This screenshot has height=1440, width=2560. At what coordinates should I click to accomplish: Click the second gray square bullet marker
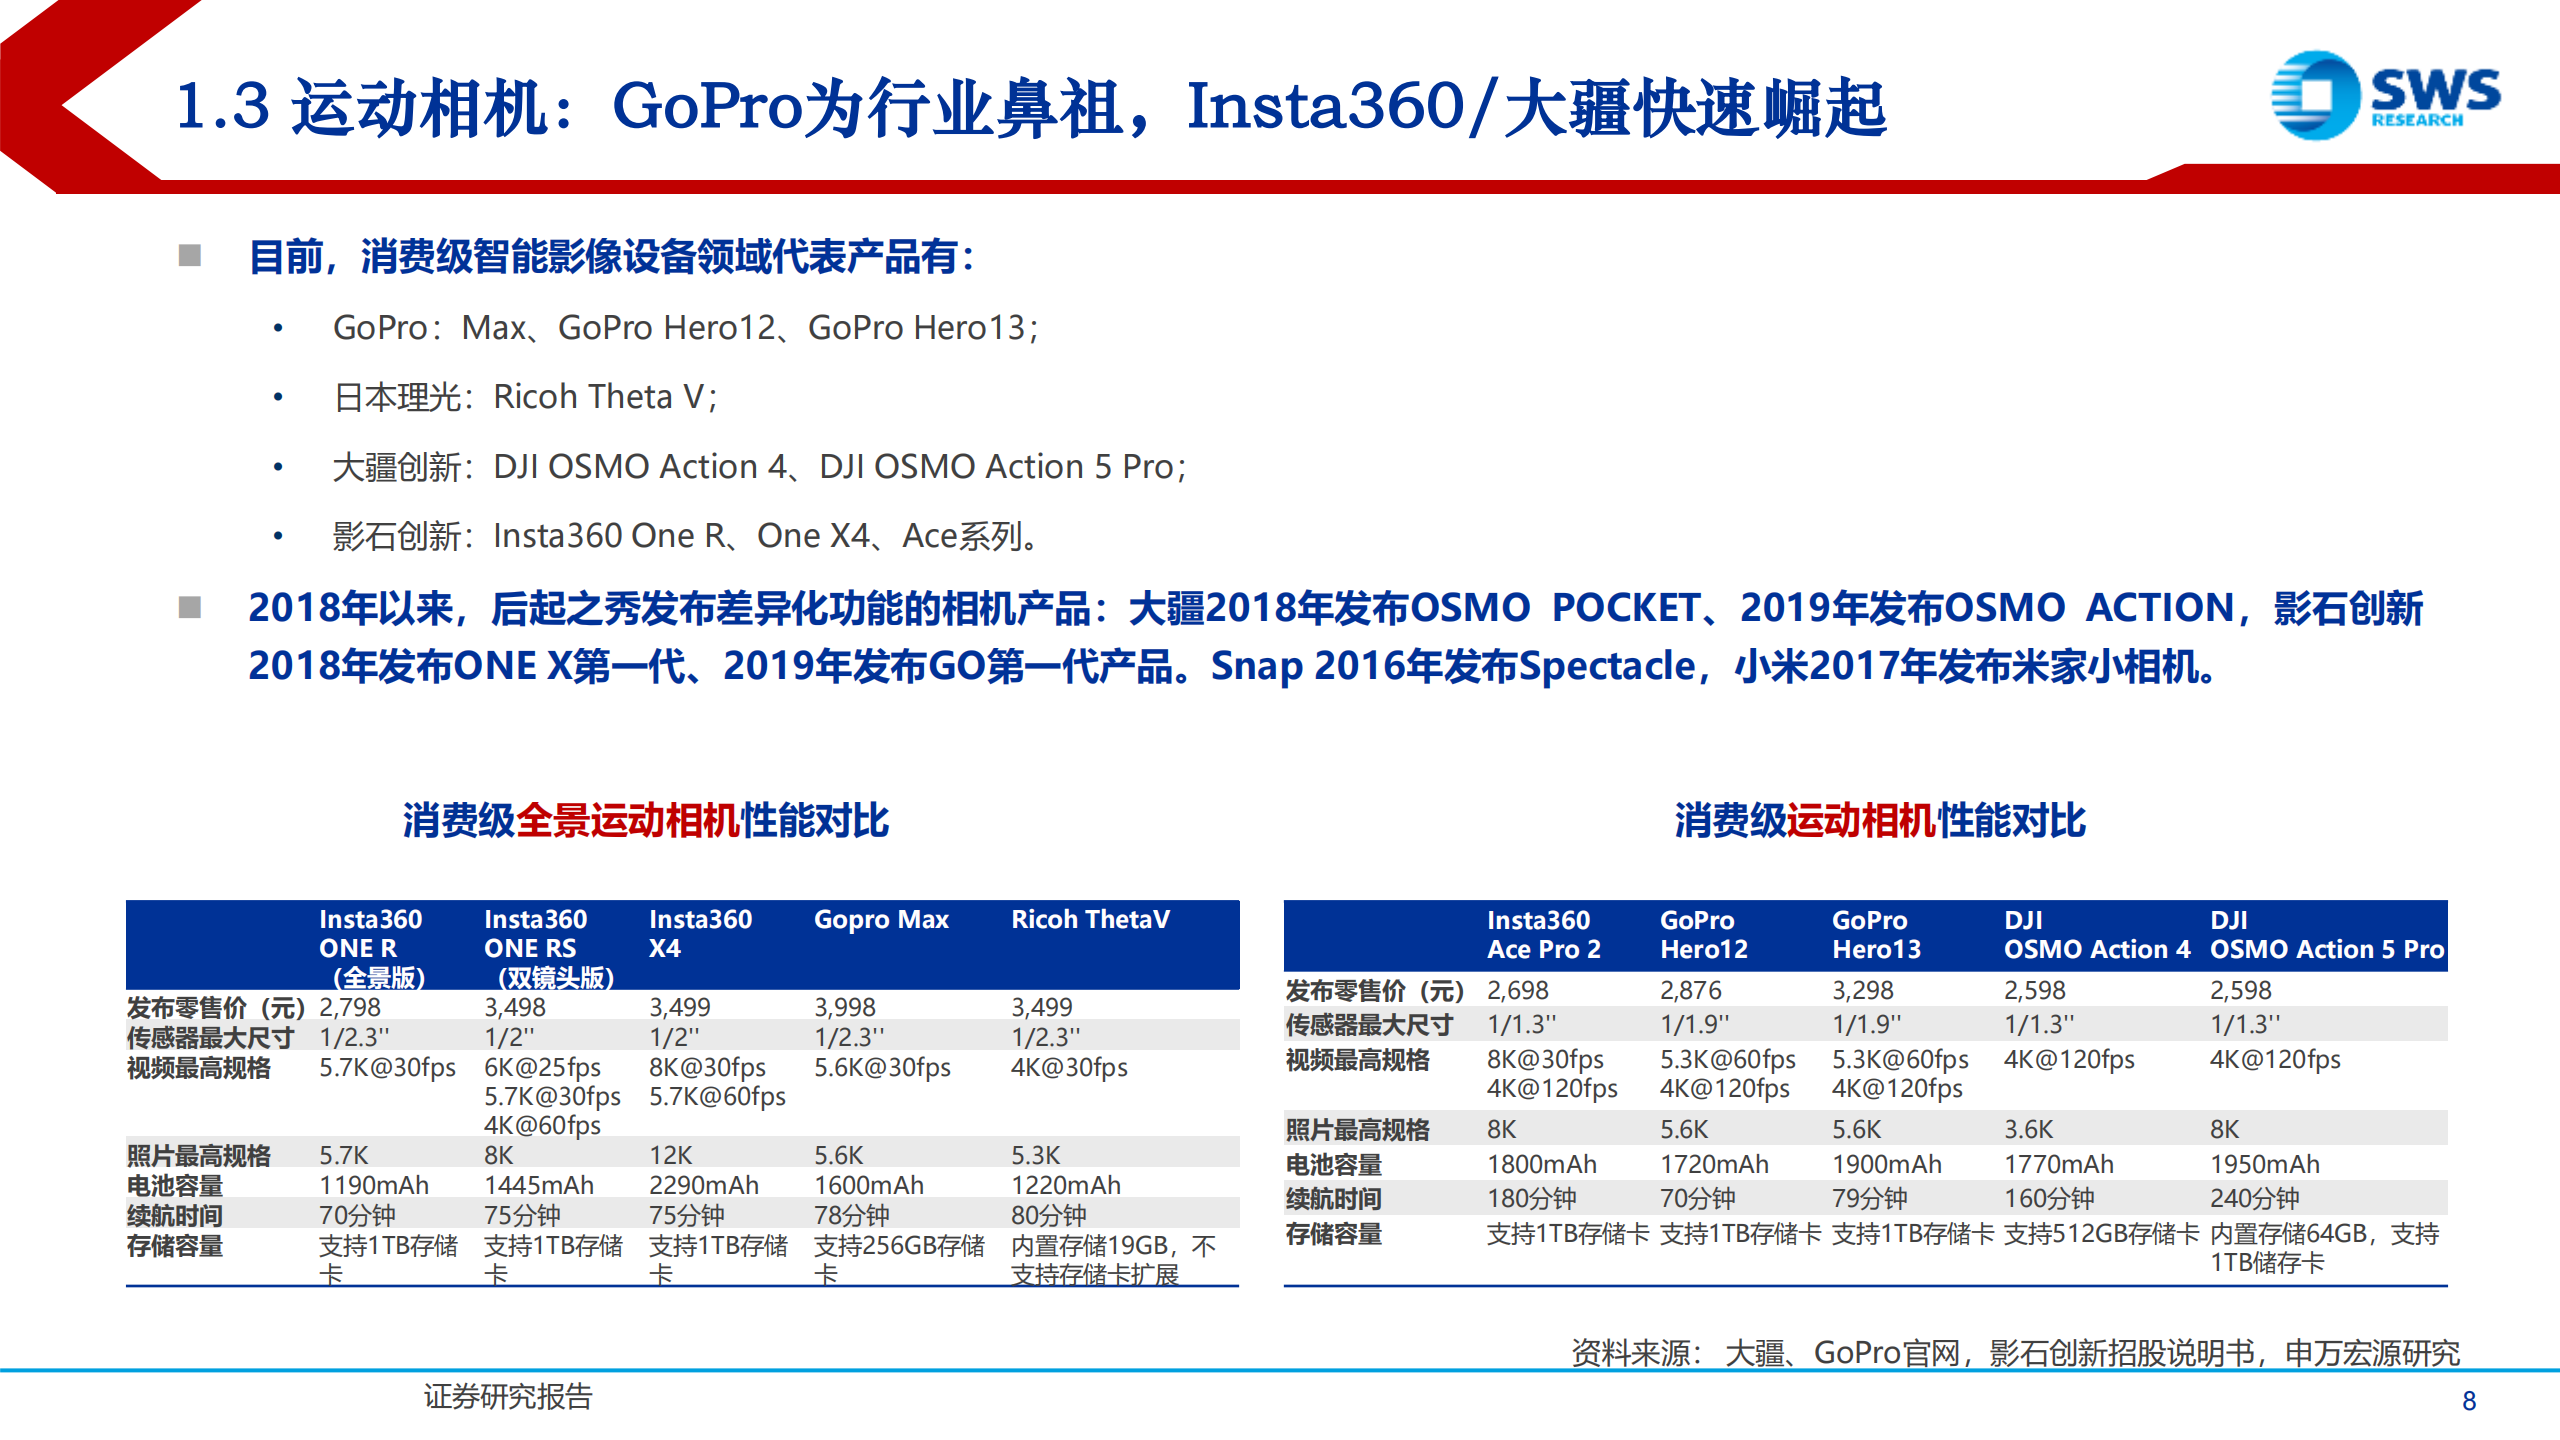[x=190, y=607]
